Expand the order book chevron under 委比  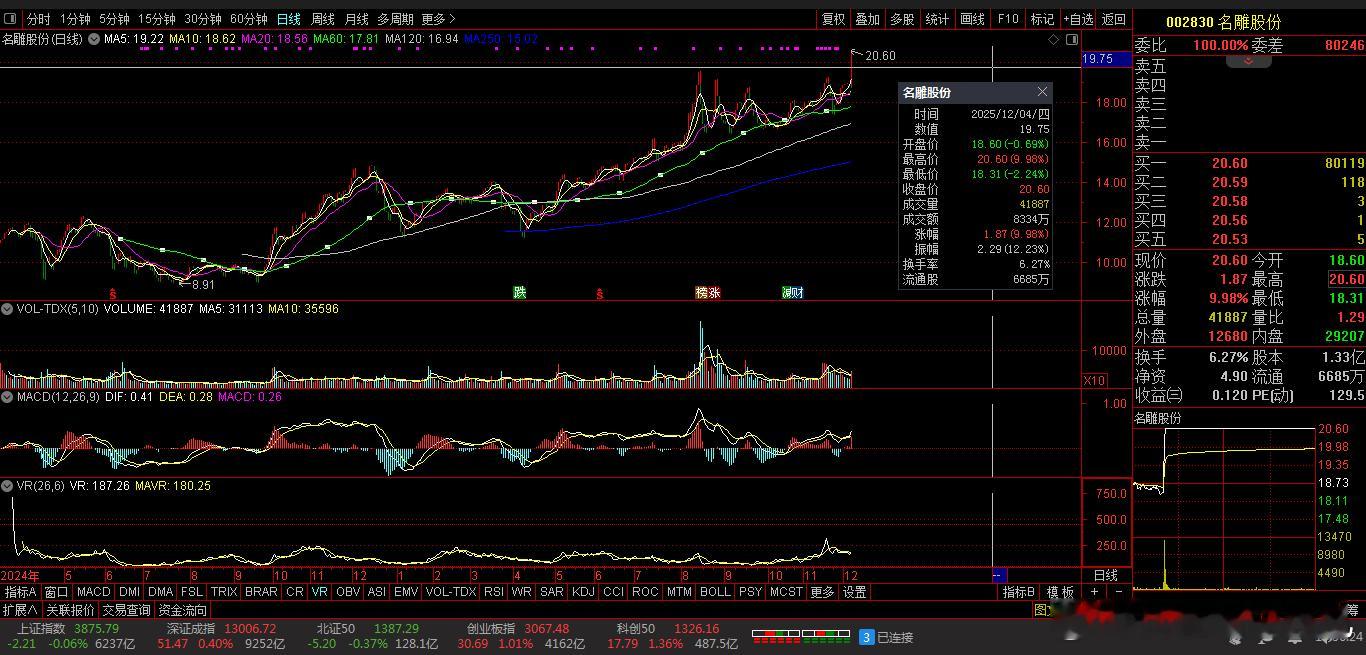point(1248,61)
